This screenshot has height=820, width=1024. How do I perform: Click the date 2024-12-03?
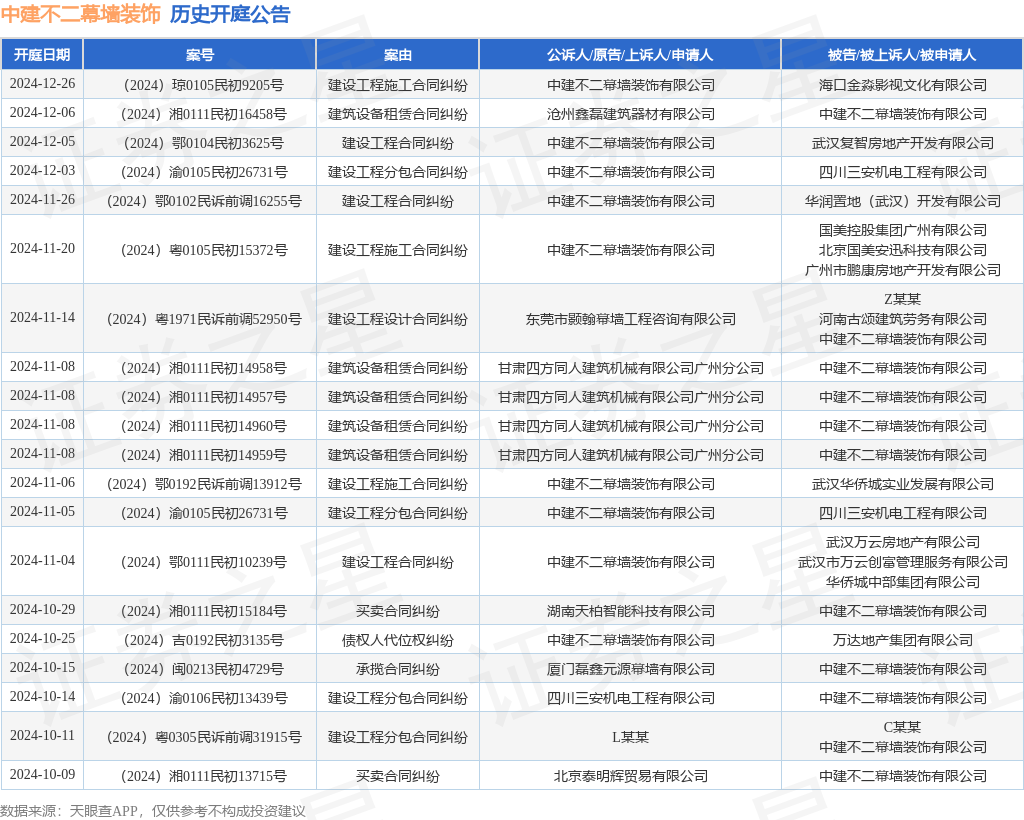42,170
